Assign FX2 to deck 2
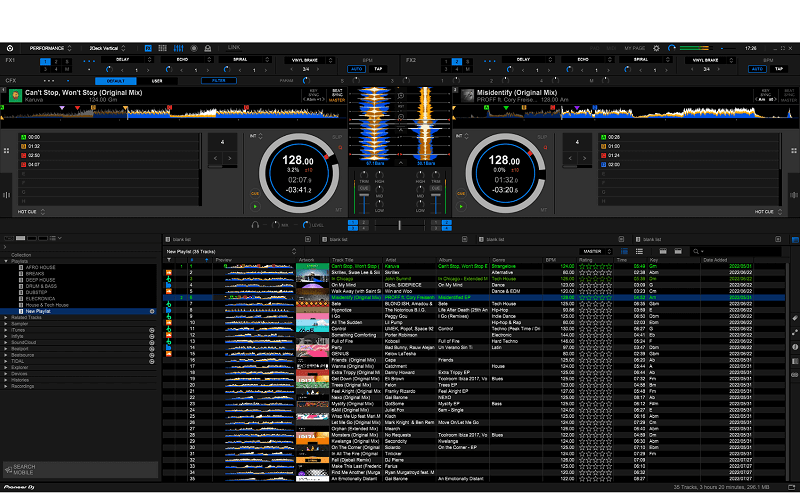800x498 pixels. 457,62
